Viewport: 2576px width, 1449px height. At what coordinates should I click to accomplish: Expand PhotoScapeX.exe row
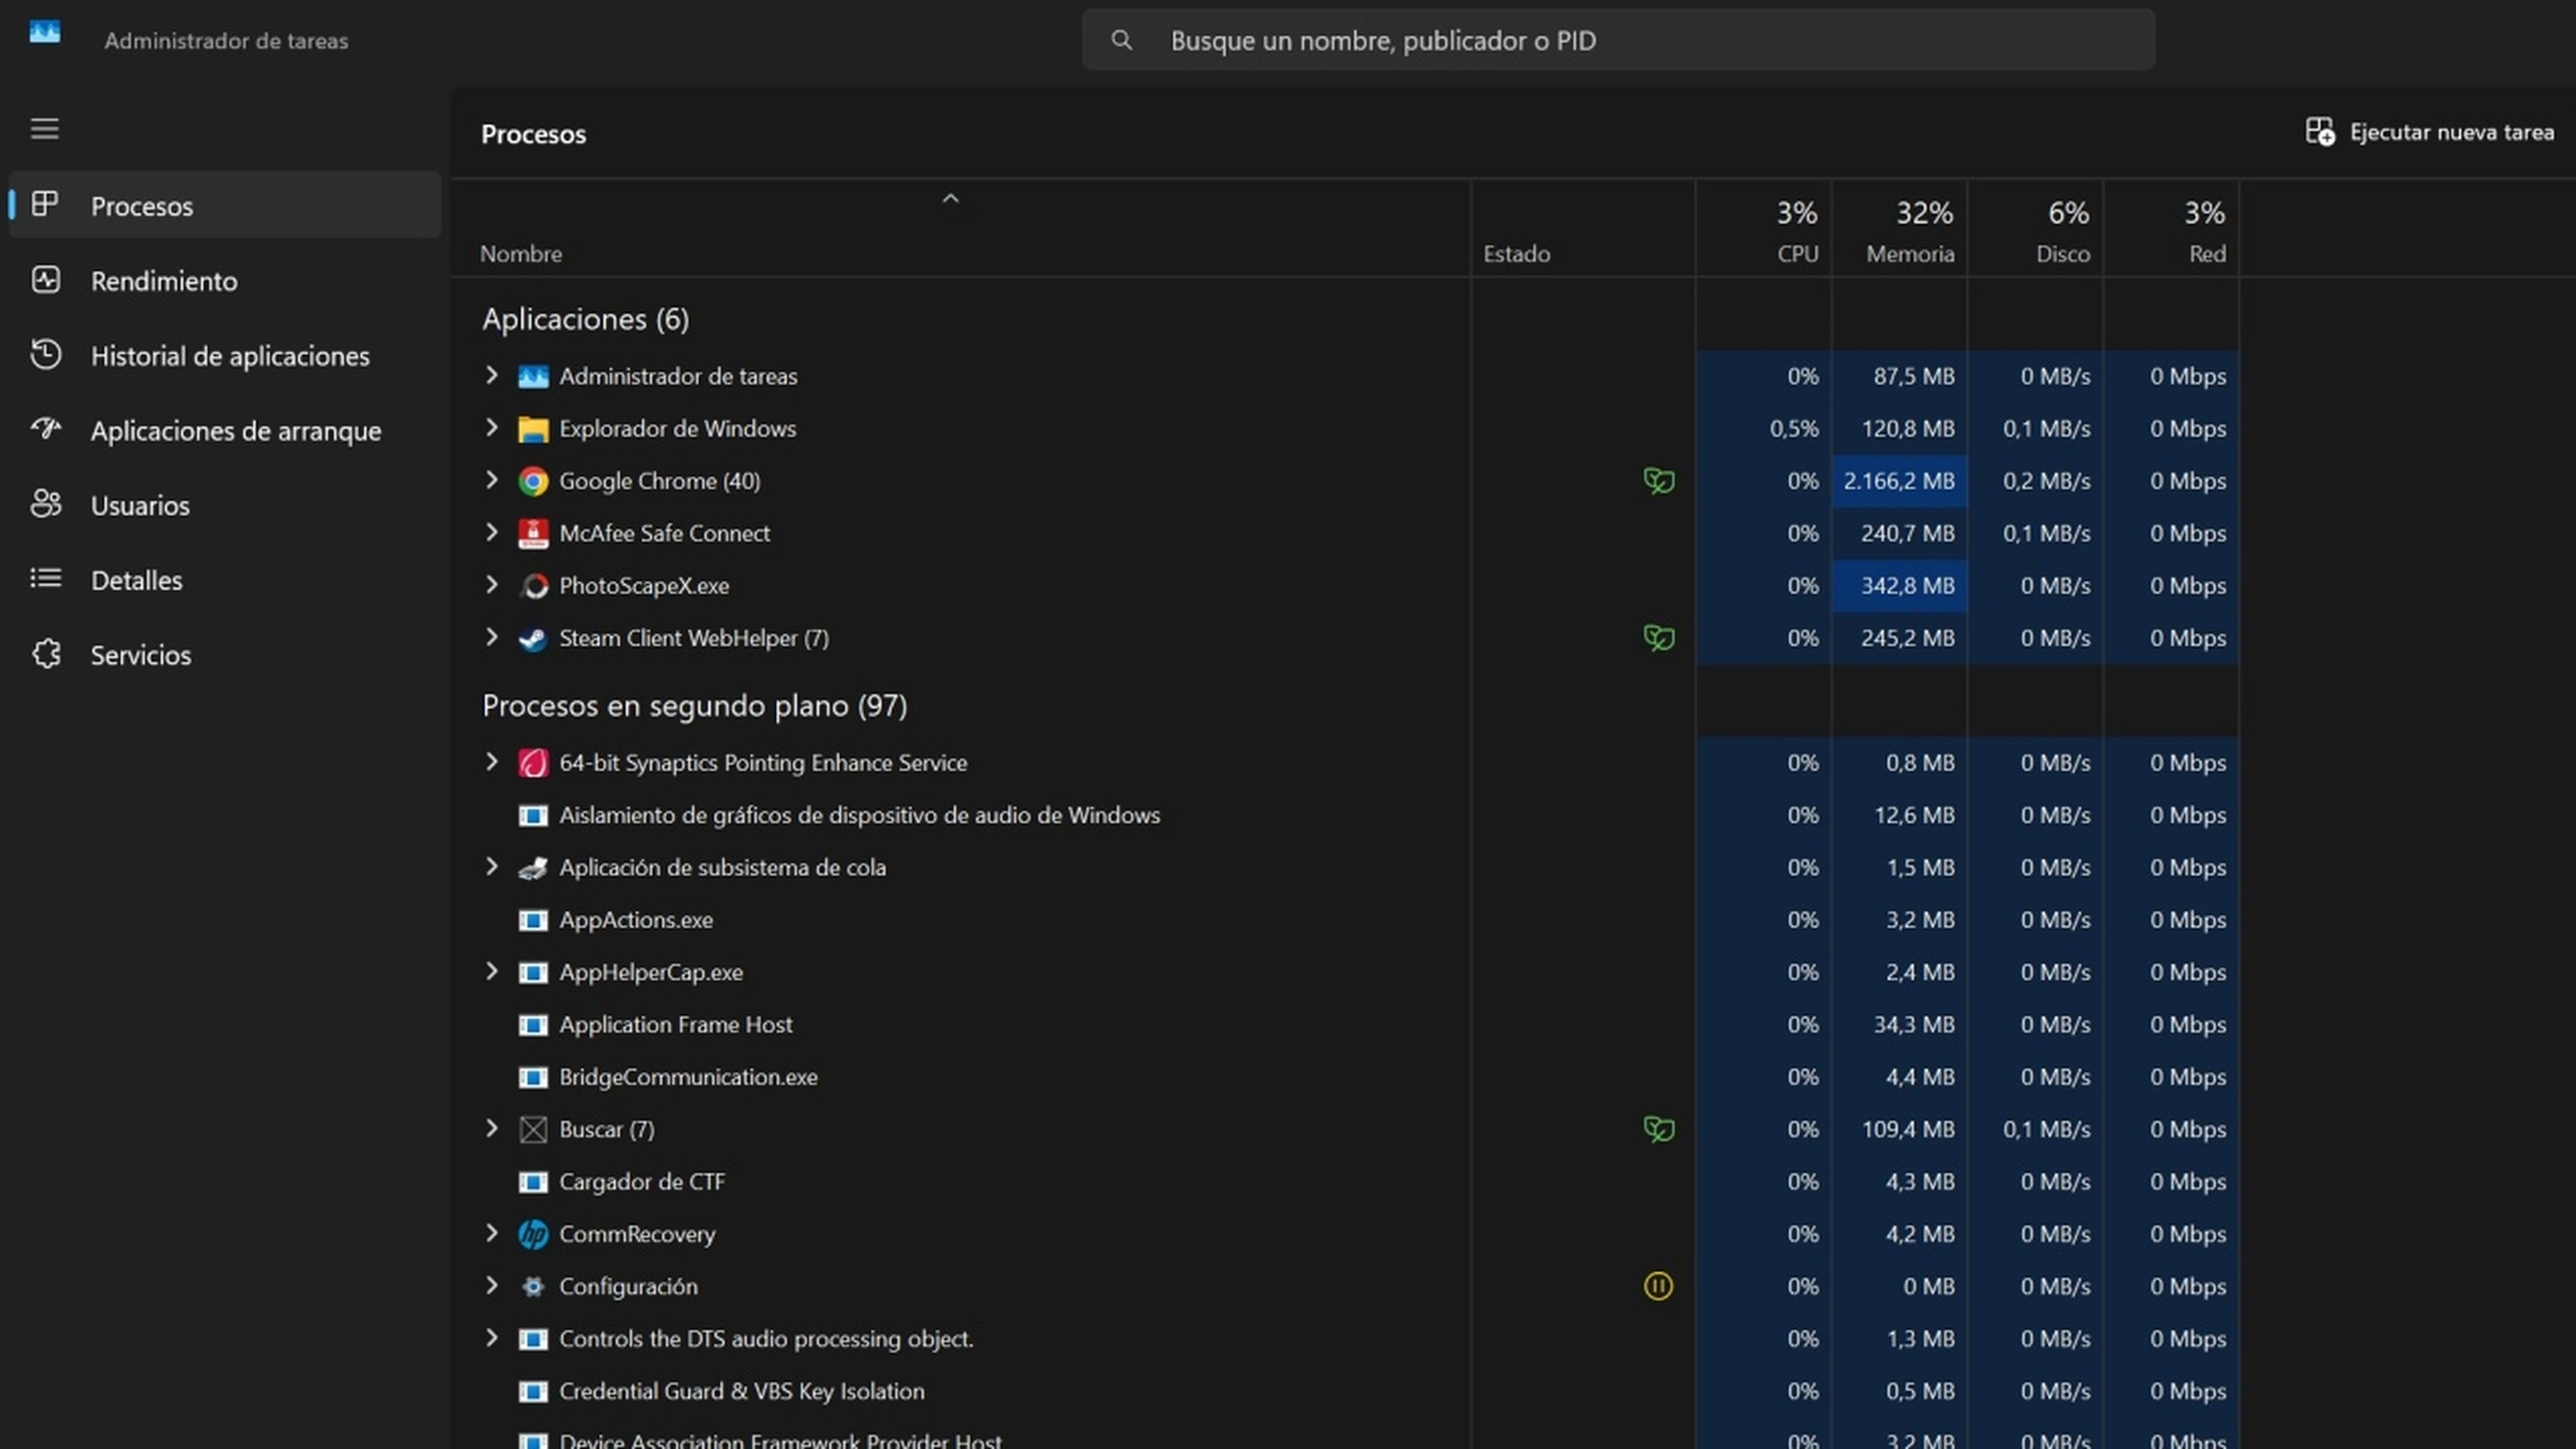point(491,585)
